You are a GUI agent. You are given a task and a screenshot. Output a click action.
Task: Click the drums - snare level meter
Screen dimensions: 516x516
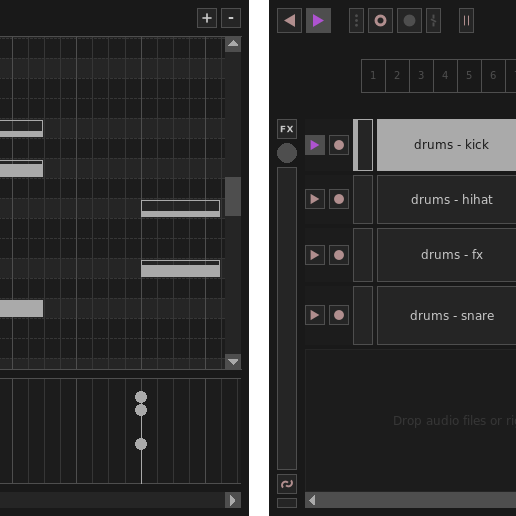pos(363,315)
